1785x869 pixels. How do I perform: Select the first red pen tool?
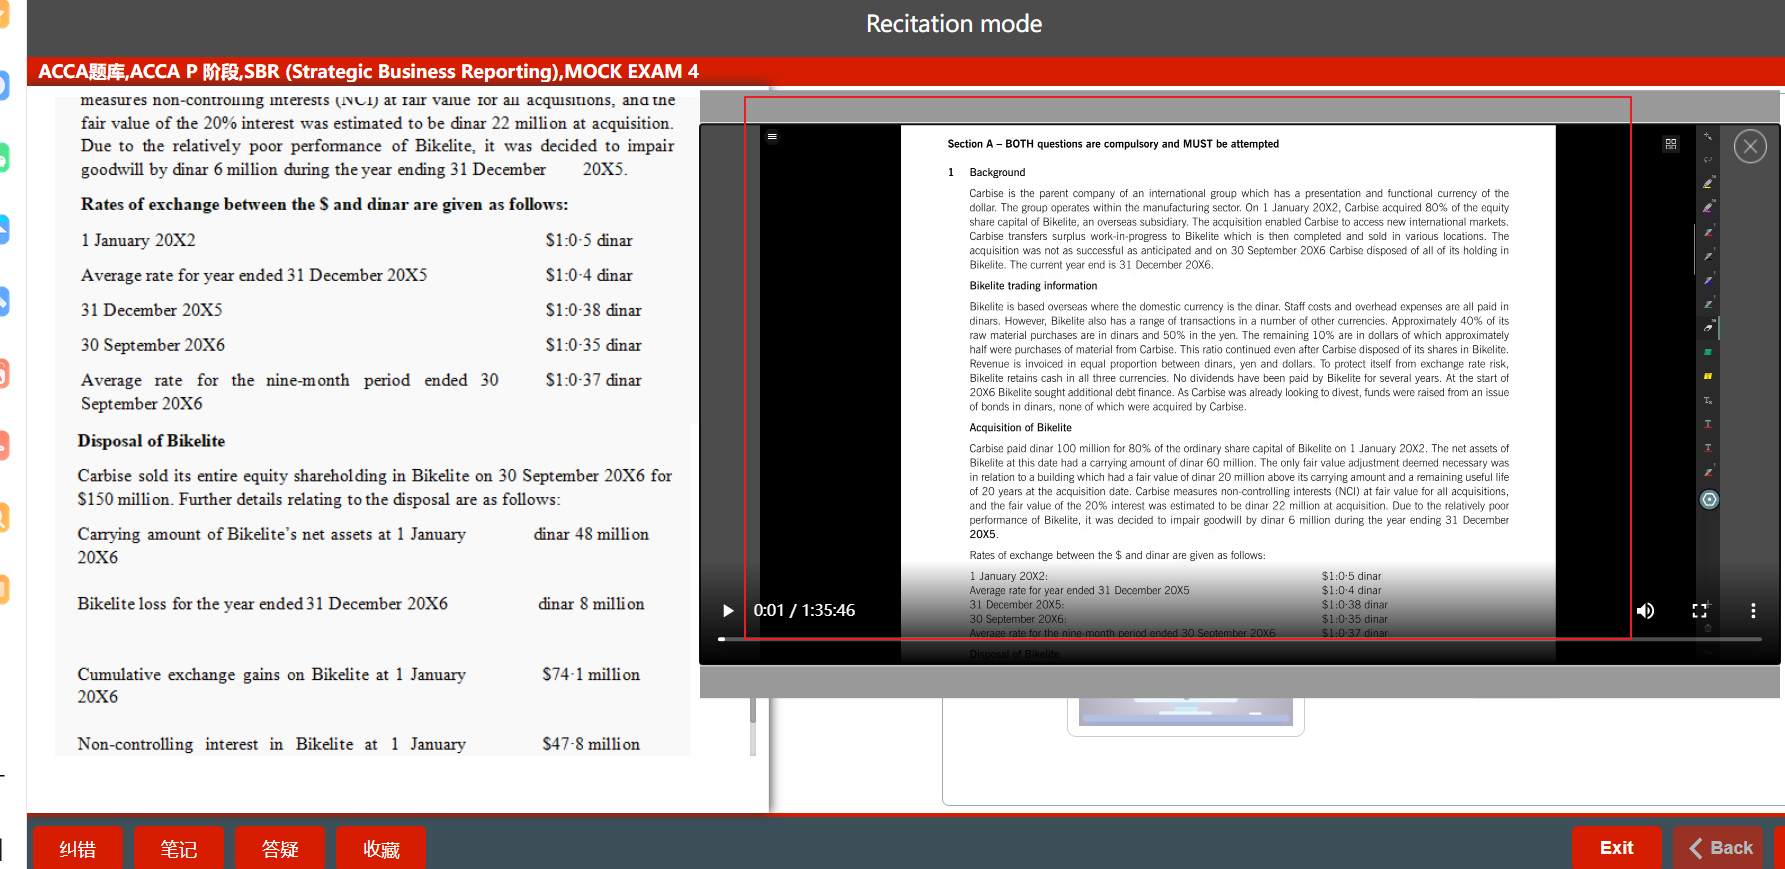pyautogui.click(x=1708, y=232)
